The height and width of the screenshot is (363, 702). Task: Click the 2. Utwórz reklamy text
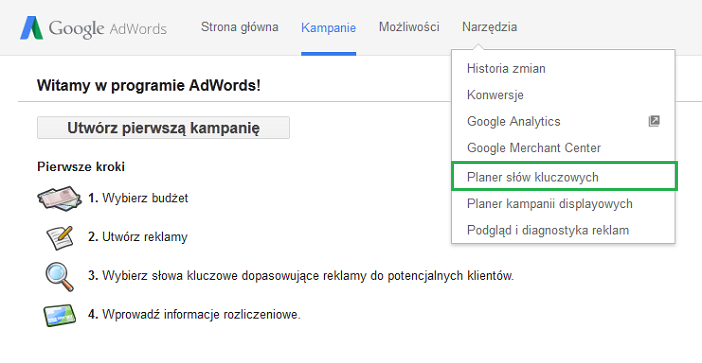point(137,237)
